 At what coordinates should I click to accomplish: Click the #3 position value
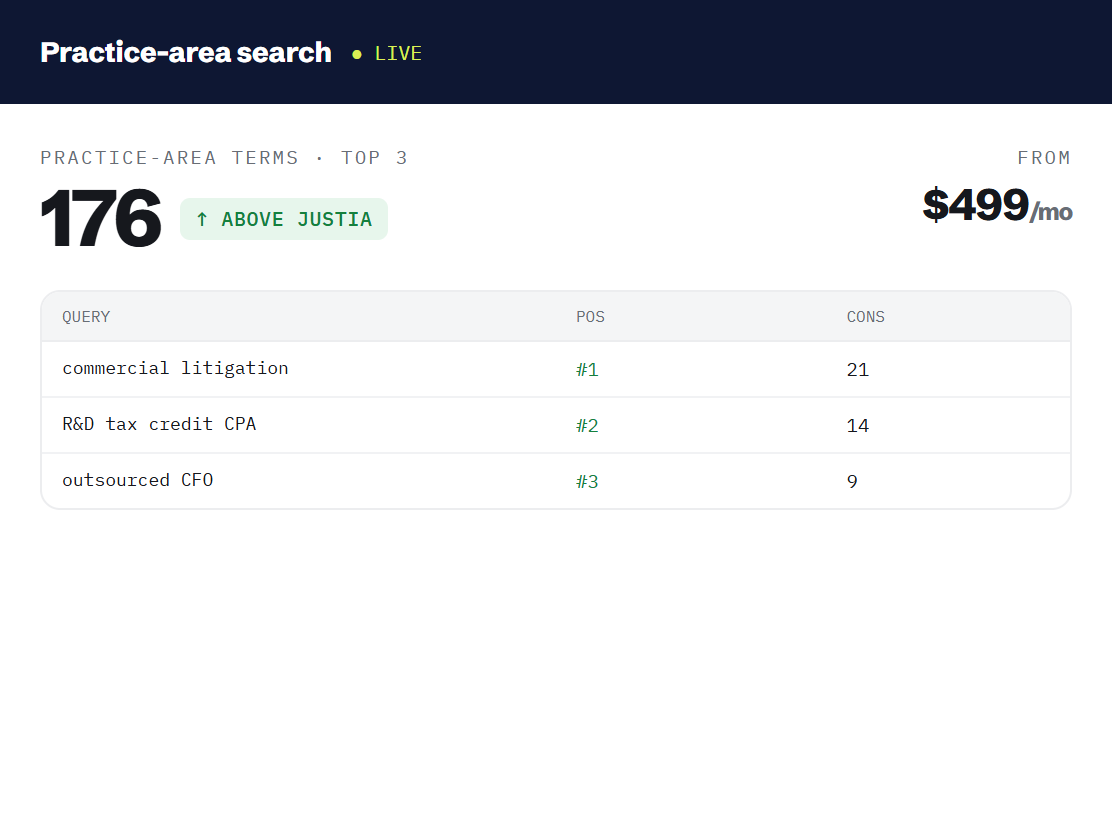(x=587, y=482)
